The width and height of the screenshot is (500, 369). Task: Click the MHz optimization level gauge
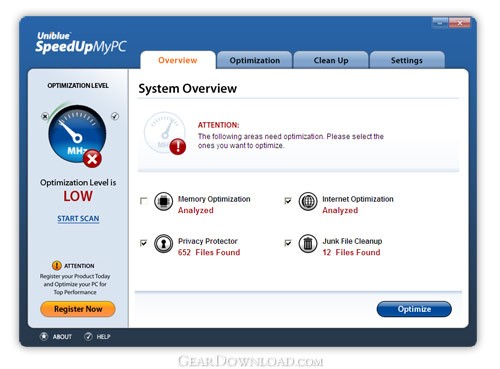click(x=77, y=134)
